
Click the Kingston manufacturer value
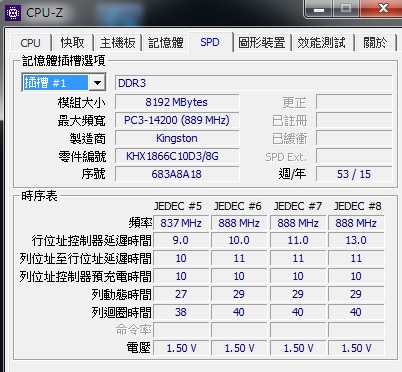point(177,138)
